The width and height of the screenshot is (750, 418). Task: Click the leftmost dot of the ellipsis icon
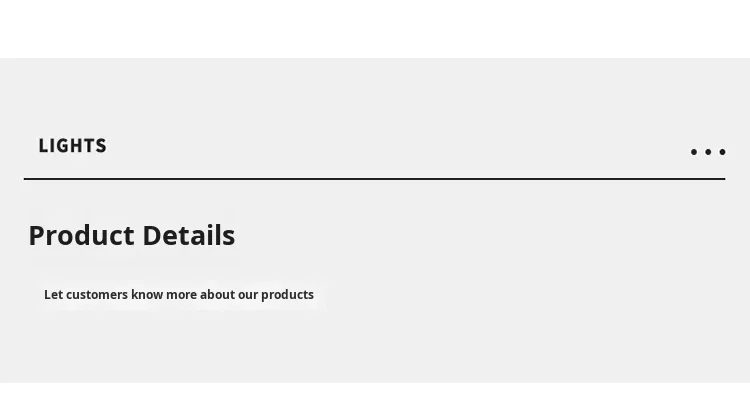(694, 152)
